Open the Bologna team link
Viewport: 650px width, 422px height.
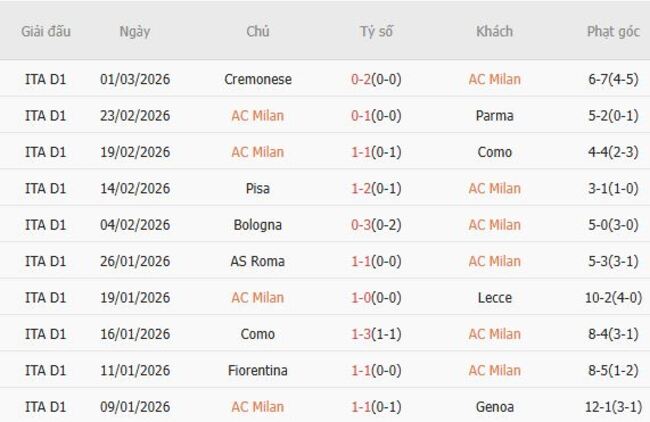pos(258,225)
